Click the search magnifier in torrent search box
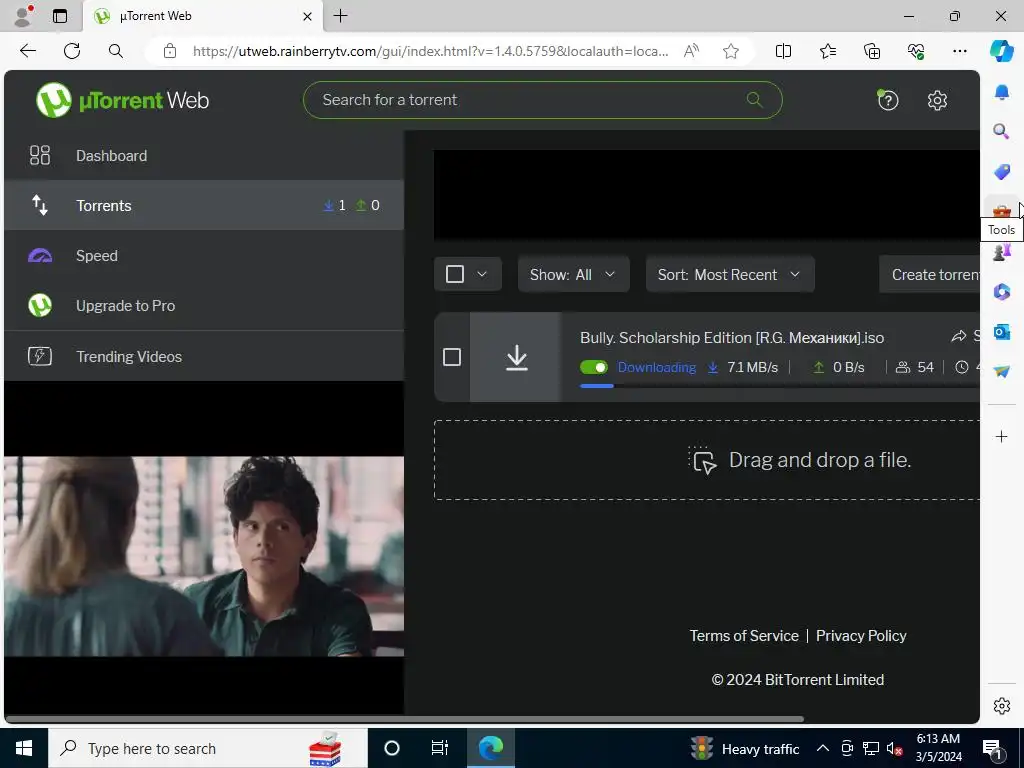The image size is (1024, 768). coord(754,99)
